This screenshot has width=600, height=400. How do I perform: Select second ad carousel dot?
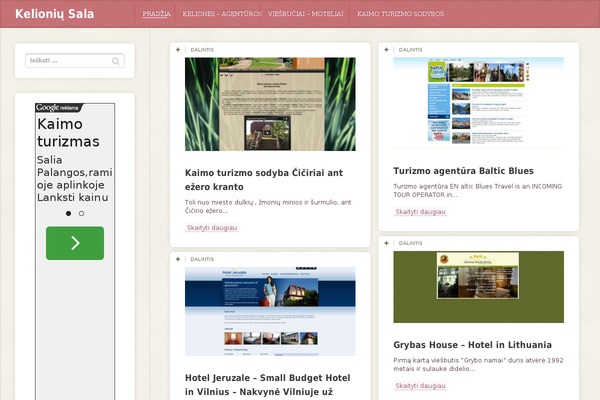[x=82, y=214]
